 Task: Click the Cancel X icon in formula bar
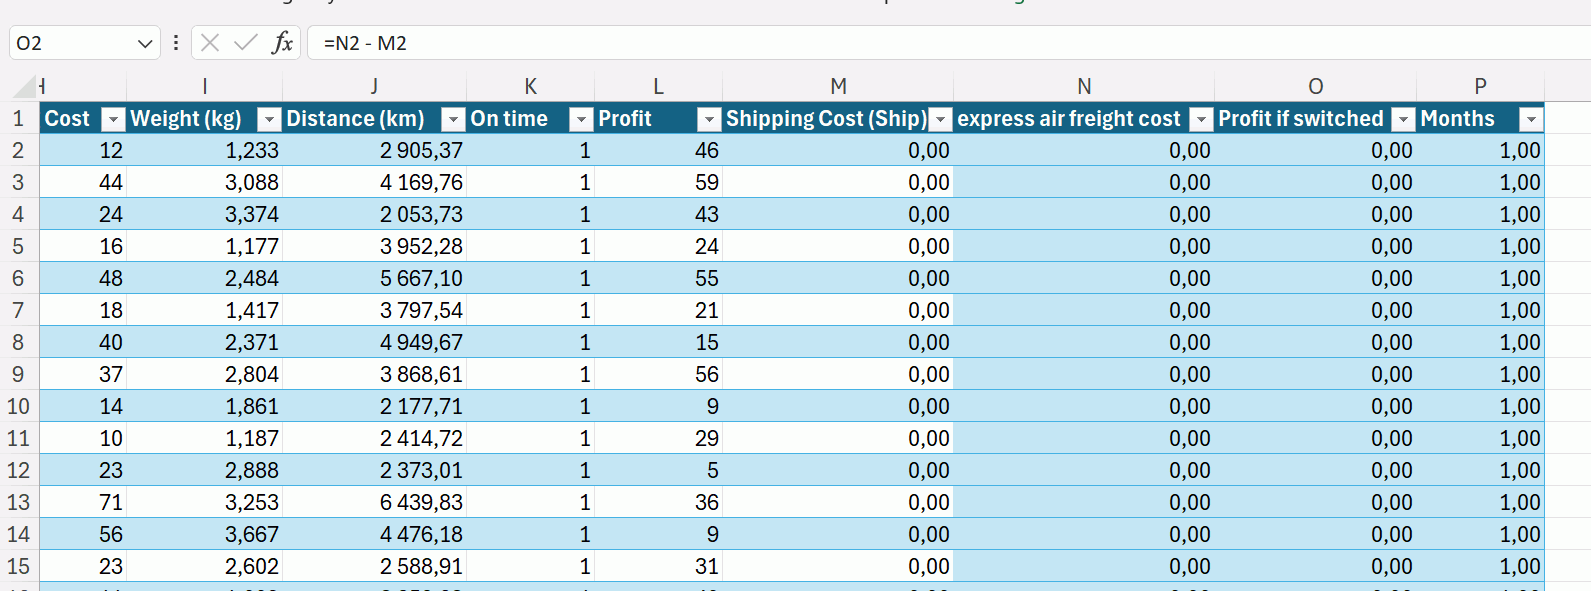point(210,43)
